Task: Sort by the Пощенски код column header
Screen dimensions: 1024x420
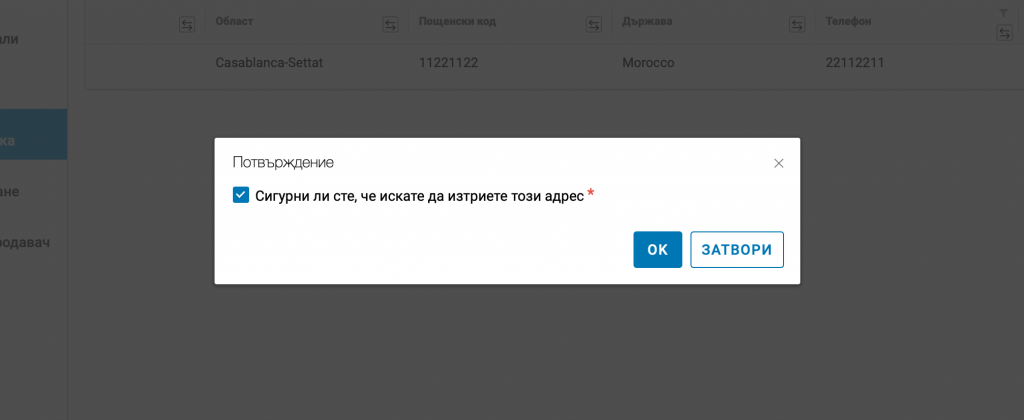Action: click(x=457, y=21)
